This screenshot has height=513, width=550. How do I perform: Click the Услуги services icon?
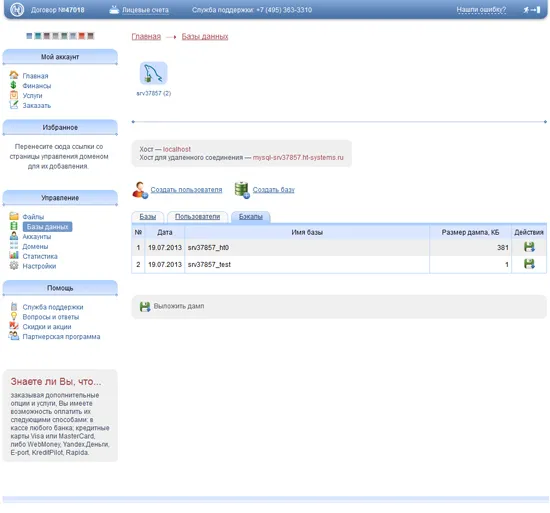[x=14, y=95]
